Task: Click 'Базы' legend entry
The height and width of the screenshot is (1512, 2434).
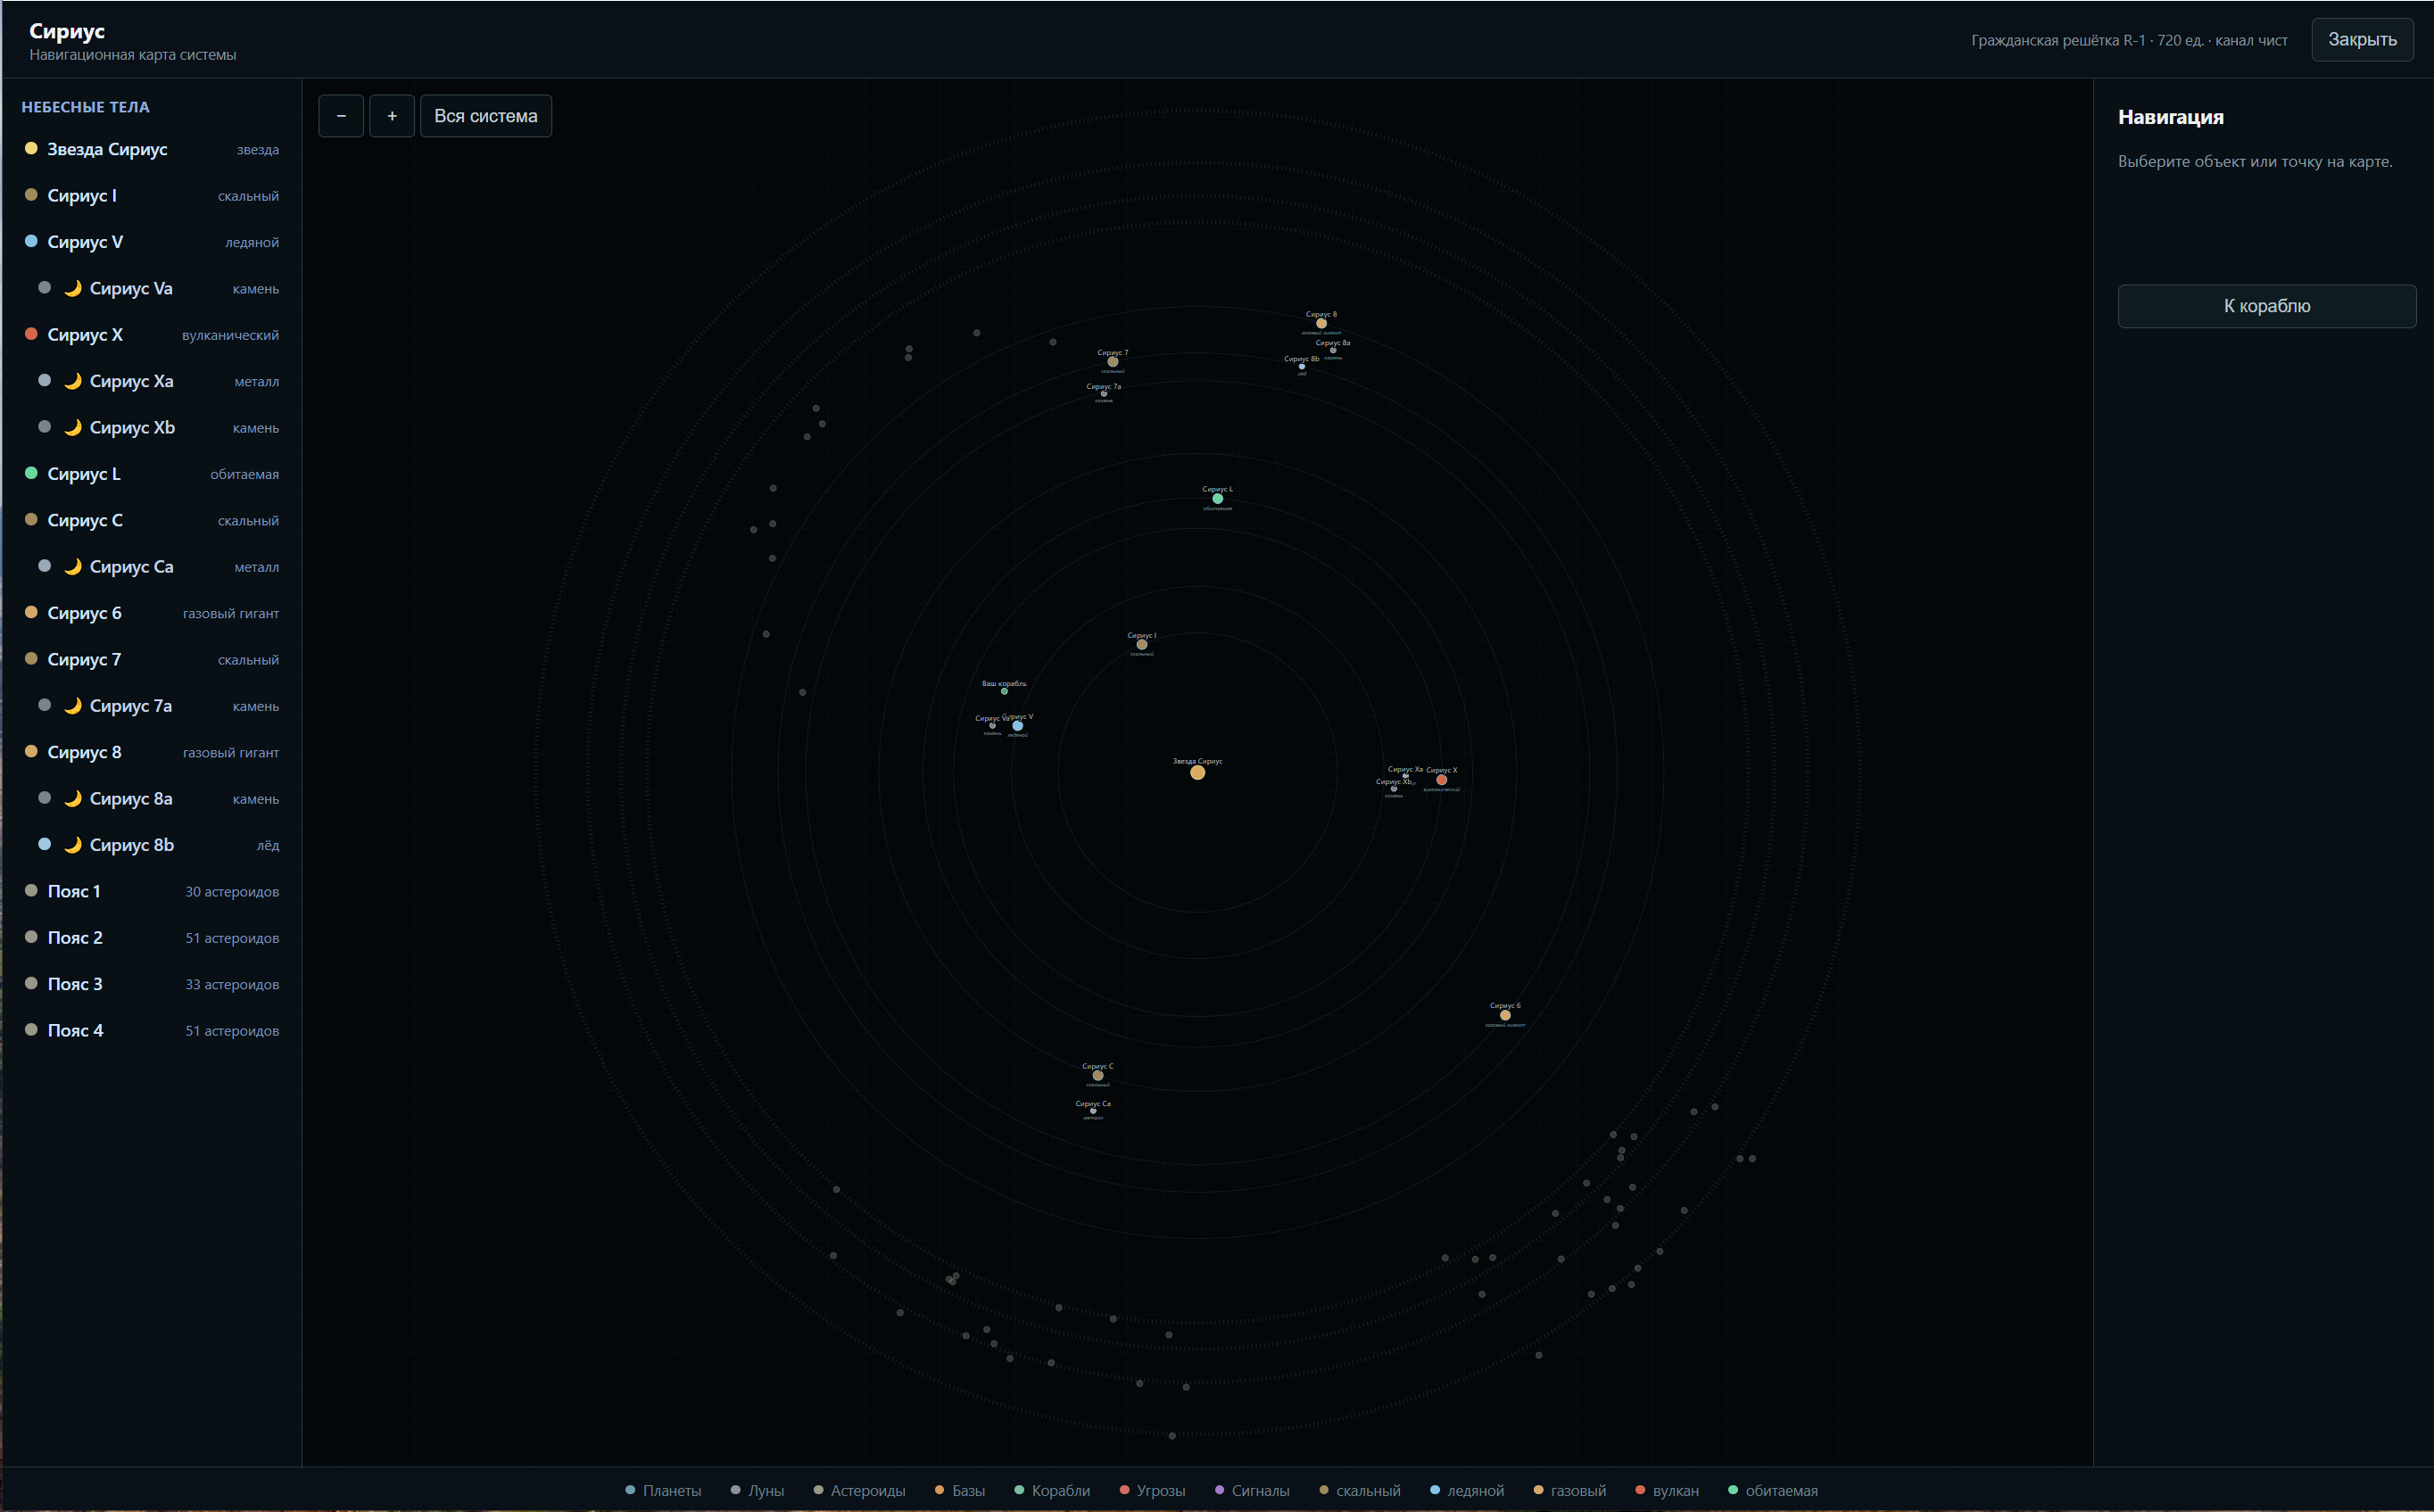Action: [x=959, y=1490]
